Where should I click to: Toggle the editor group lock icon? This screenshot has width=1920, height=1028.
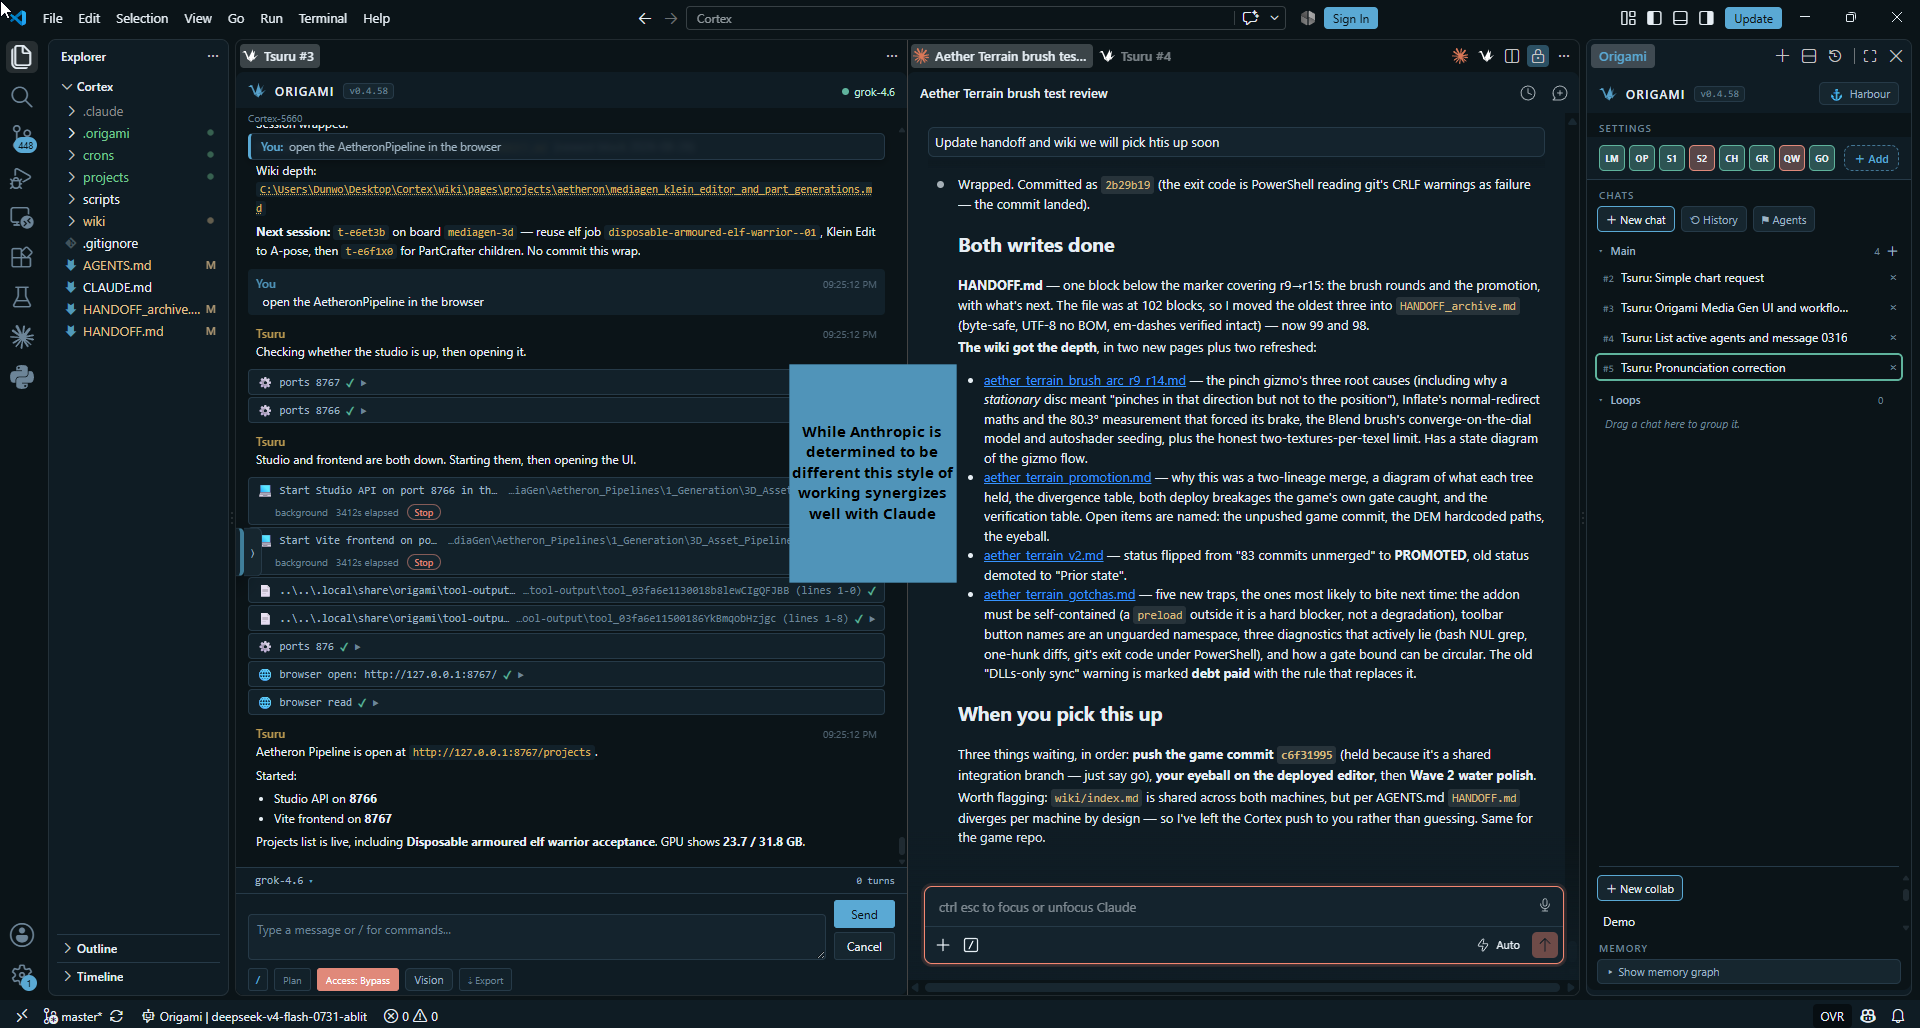pyautogui.click(x=1538, y=56)
